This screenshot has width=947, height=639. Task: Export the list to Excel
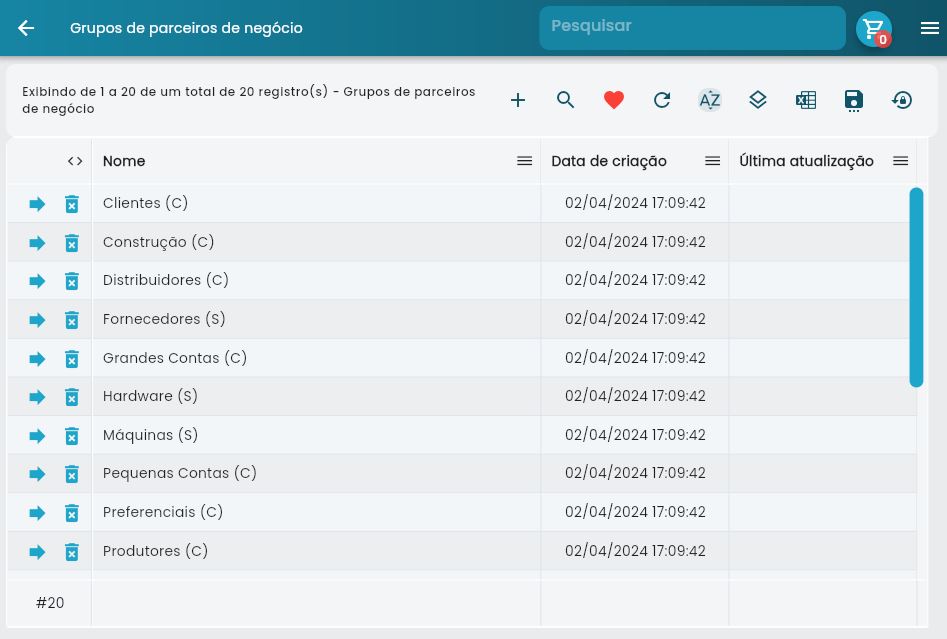click(806, 100)
